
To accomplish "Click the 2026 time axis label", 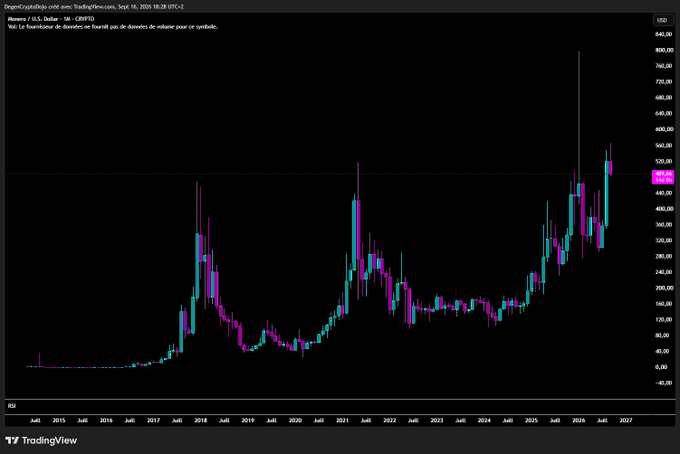I will pyautogui.click(x=579, y=420).
